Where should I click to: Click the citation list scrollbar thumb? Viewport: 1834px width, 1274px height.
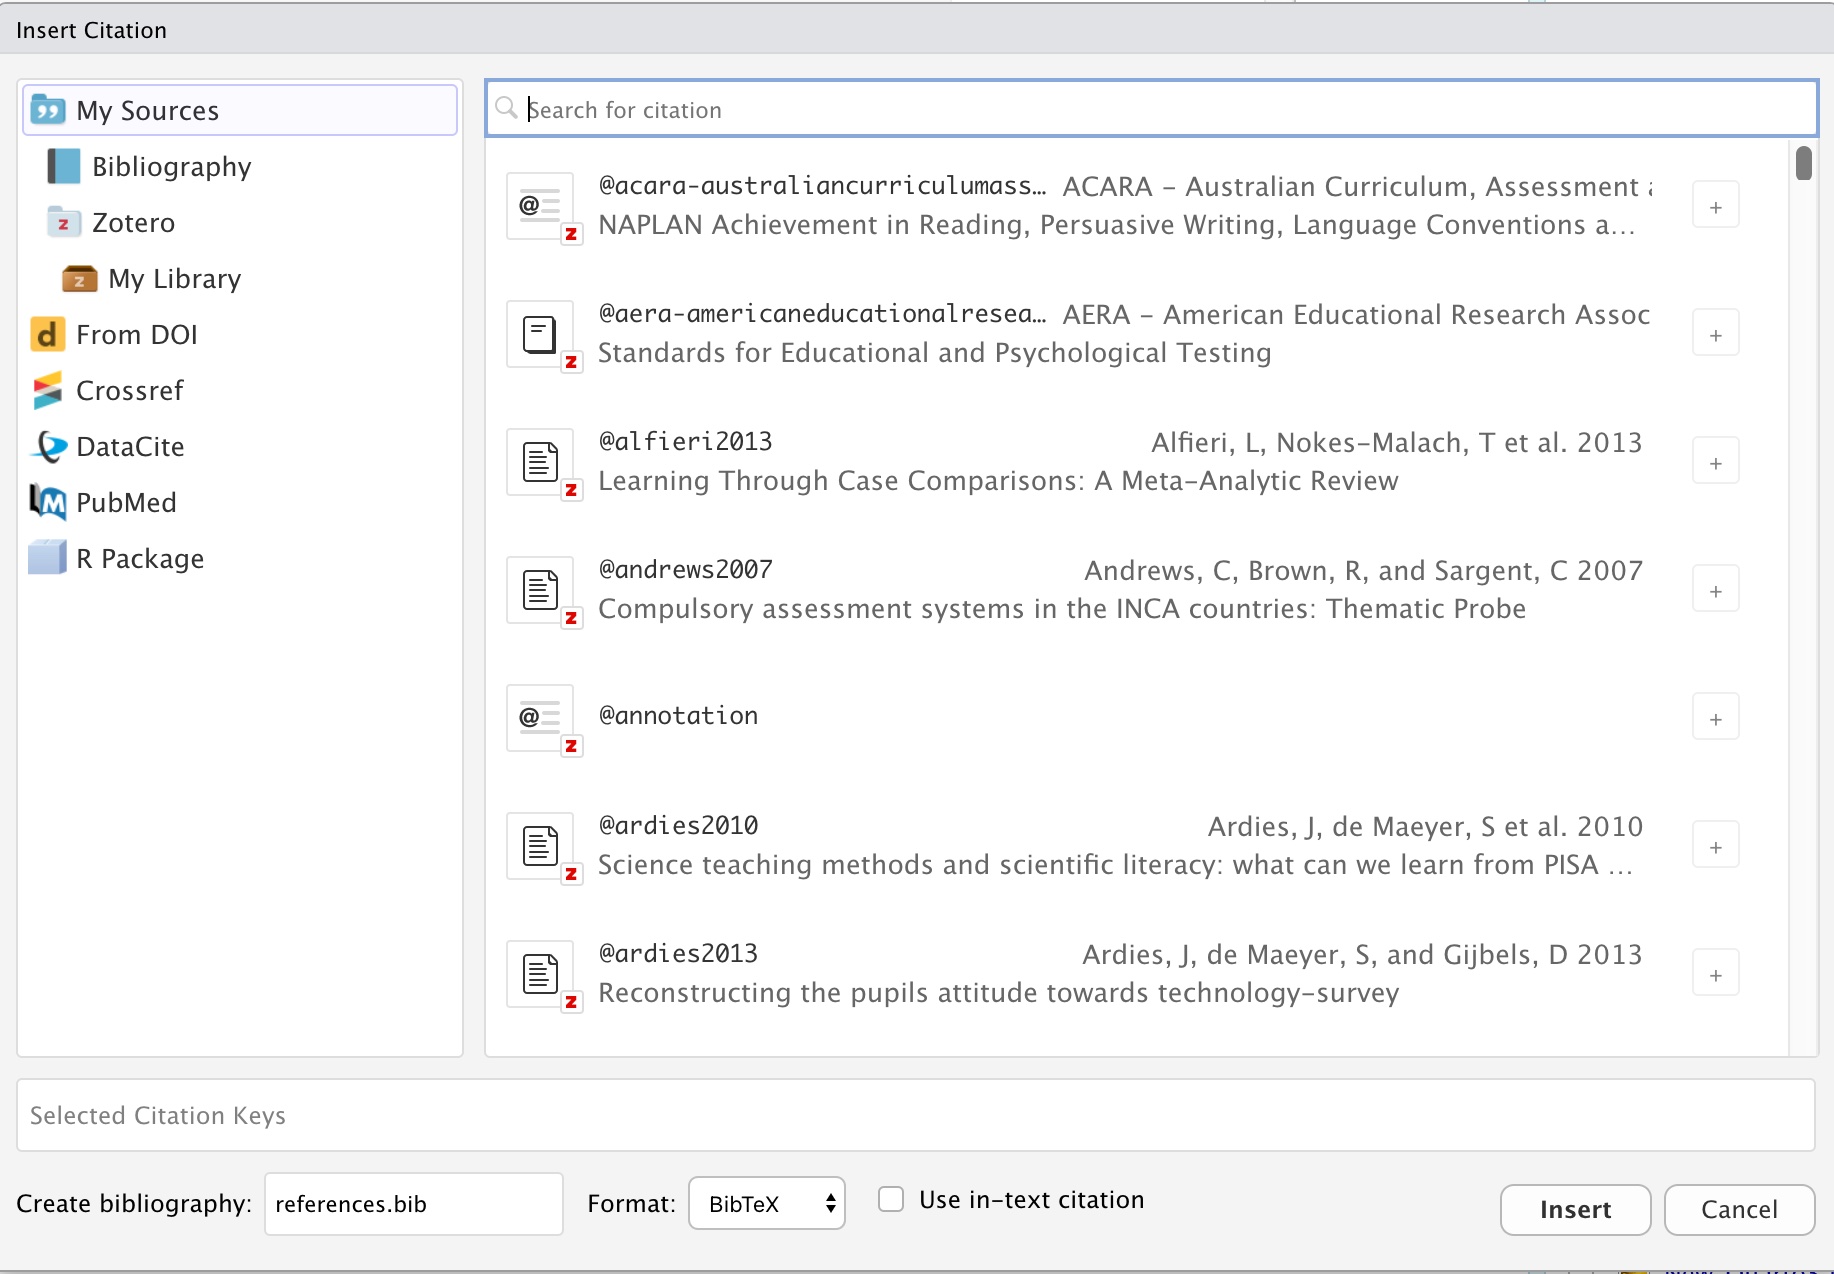pyautogui.click(x=1803, y=163)
